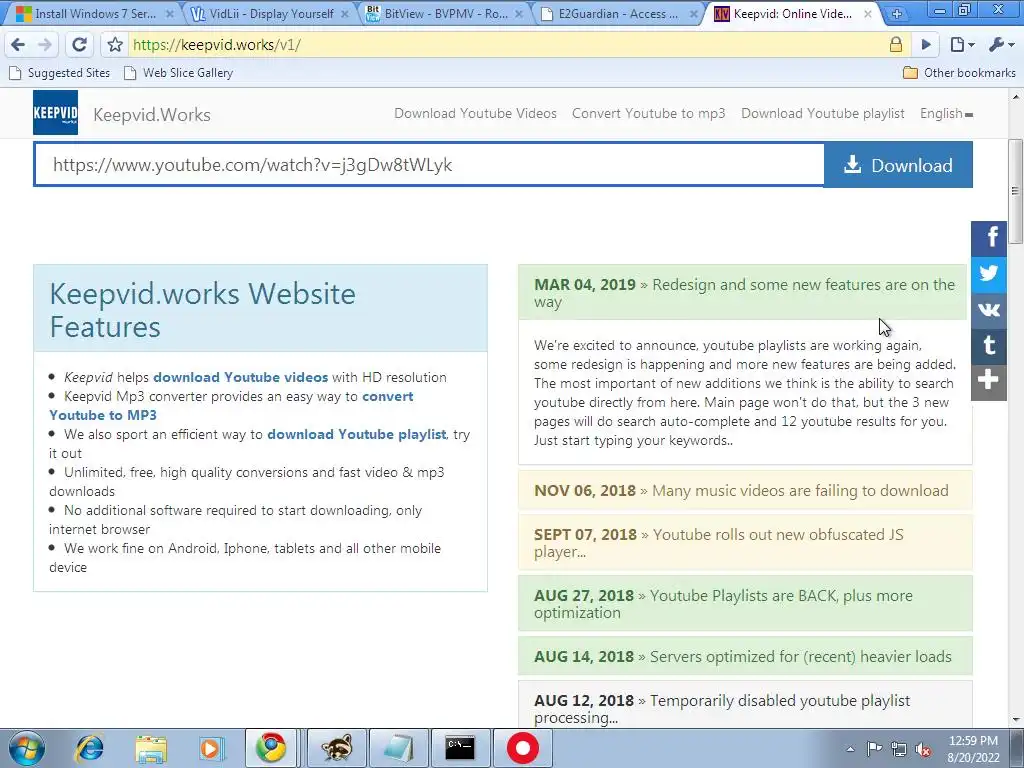Screen dimensions: 1024x768
Task: Launch Internet Explorer from the taskbar
Action: coord(89,748)
